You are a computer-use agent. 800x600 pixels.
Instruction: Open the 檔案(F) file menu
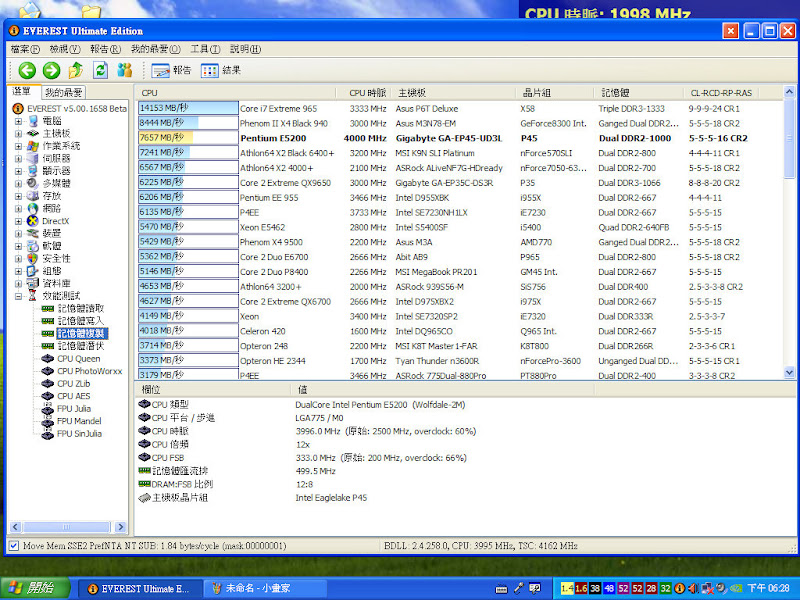[25, 48]
